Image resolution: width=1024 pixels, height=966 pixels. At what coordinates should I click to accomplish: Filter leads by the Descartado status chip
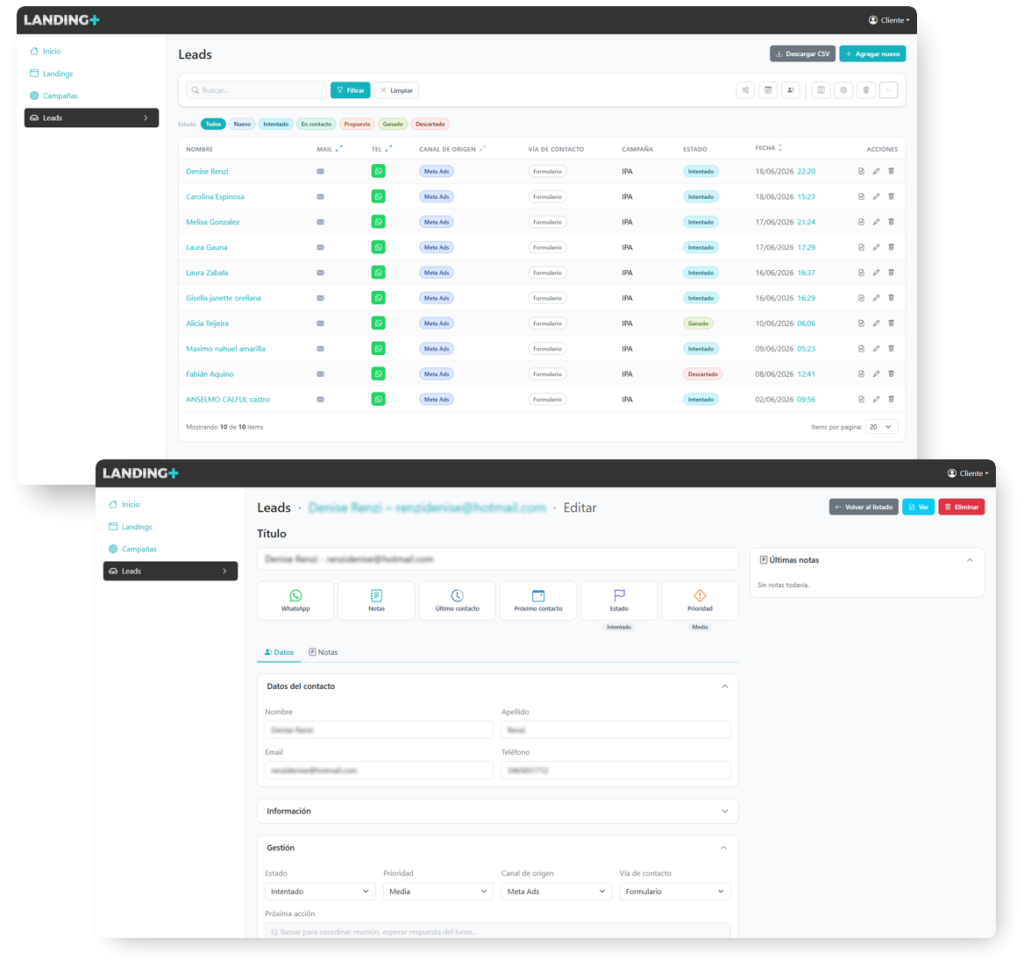coord(430,124)
